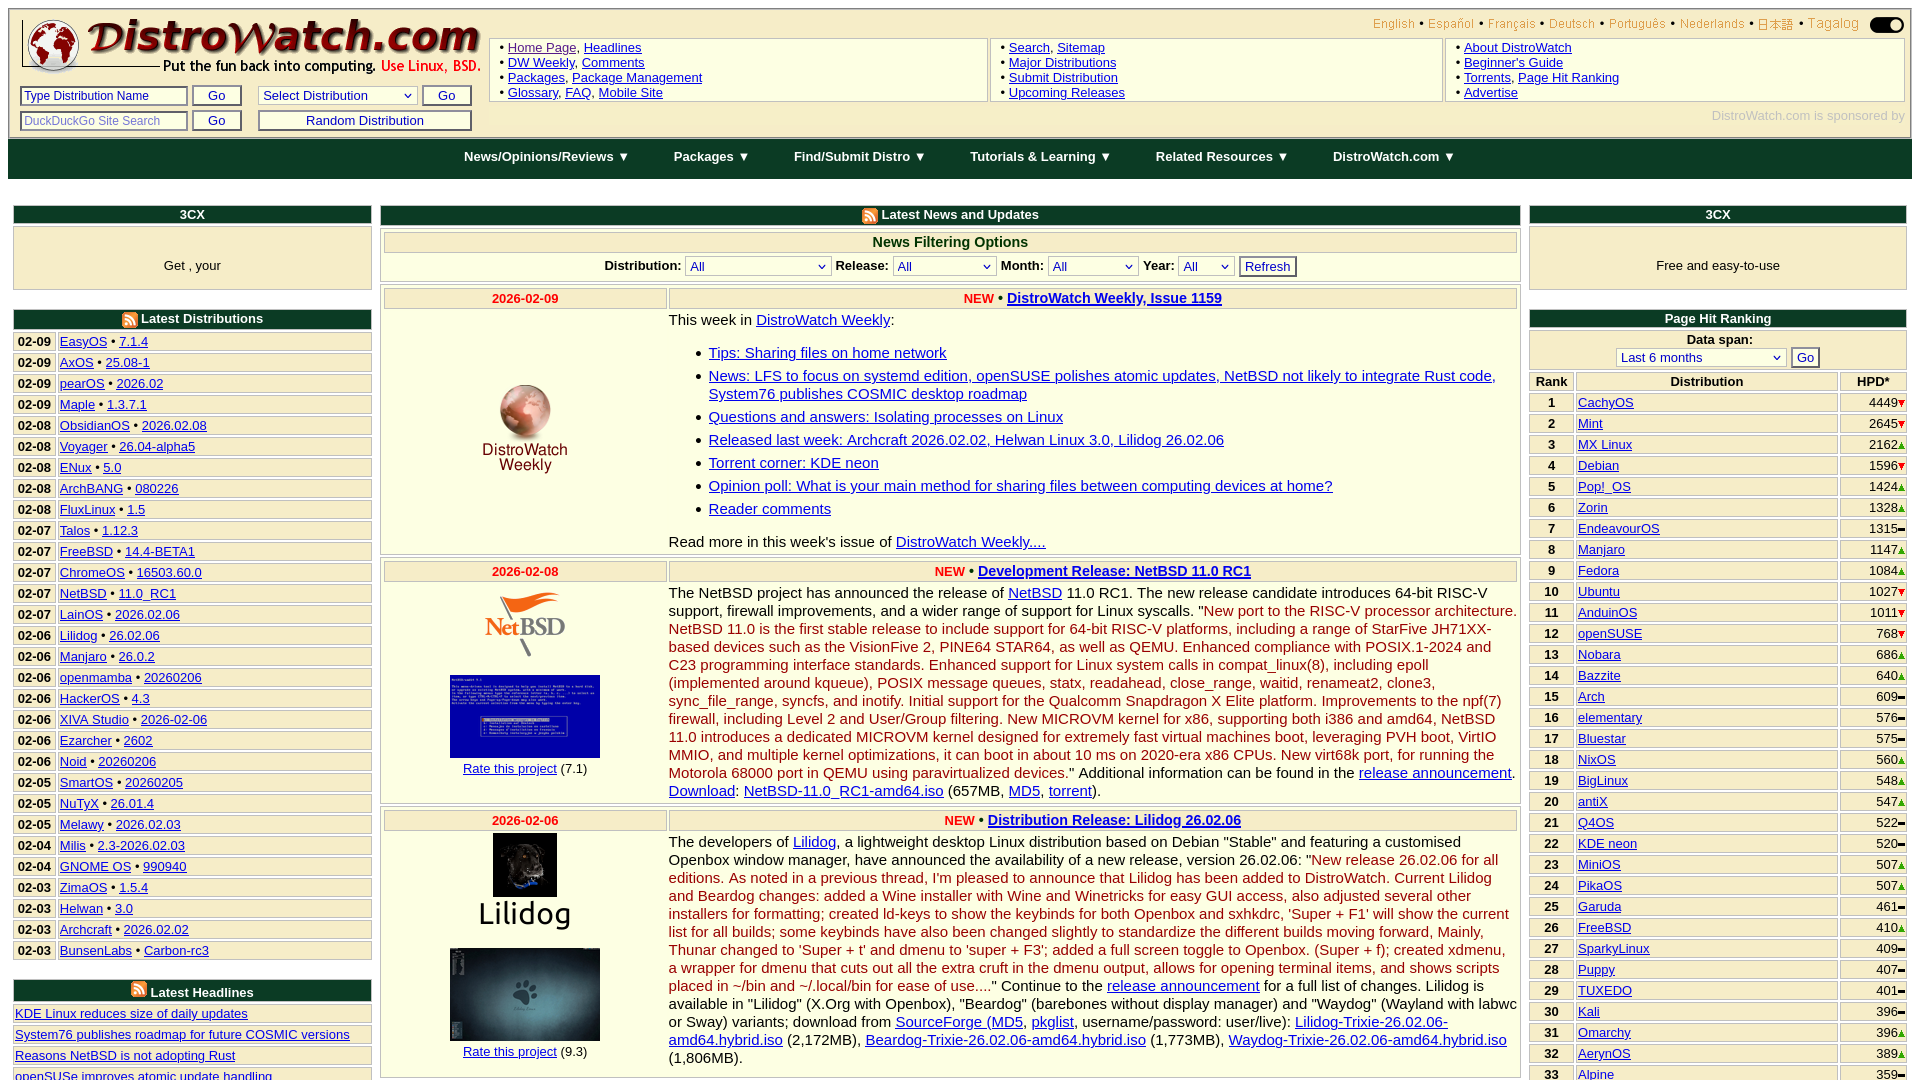Open the Data span Last 6 months dropdown

pyautogui.click(x=1700, y=357)
